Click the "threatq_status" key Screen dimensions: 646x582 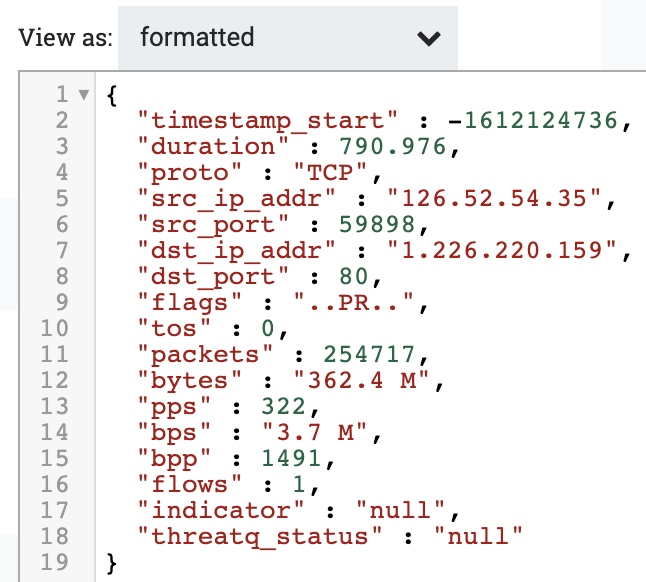point(260,538)
